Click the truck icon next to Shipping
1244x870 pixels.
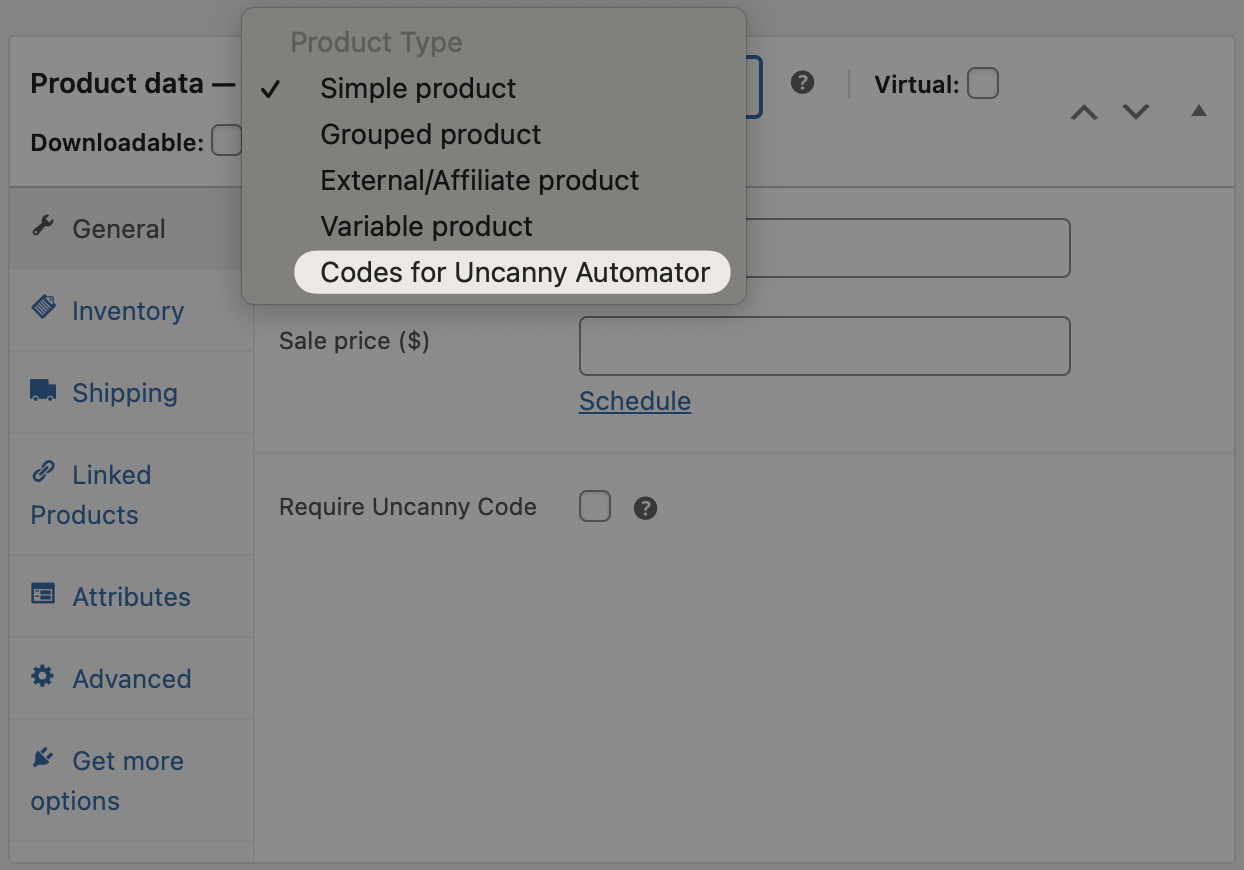coord(42,390)
